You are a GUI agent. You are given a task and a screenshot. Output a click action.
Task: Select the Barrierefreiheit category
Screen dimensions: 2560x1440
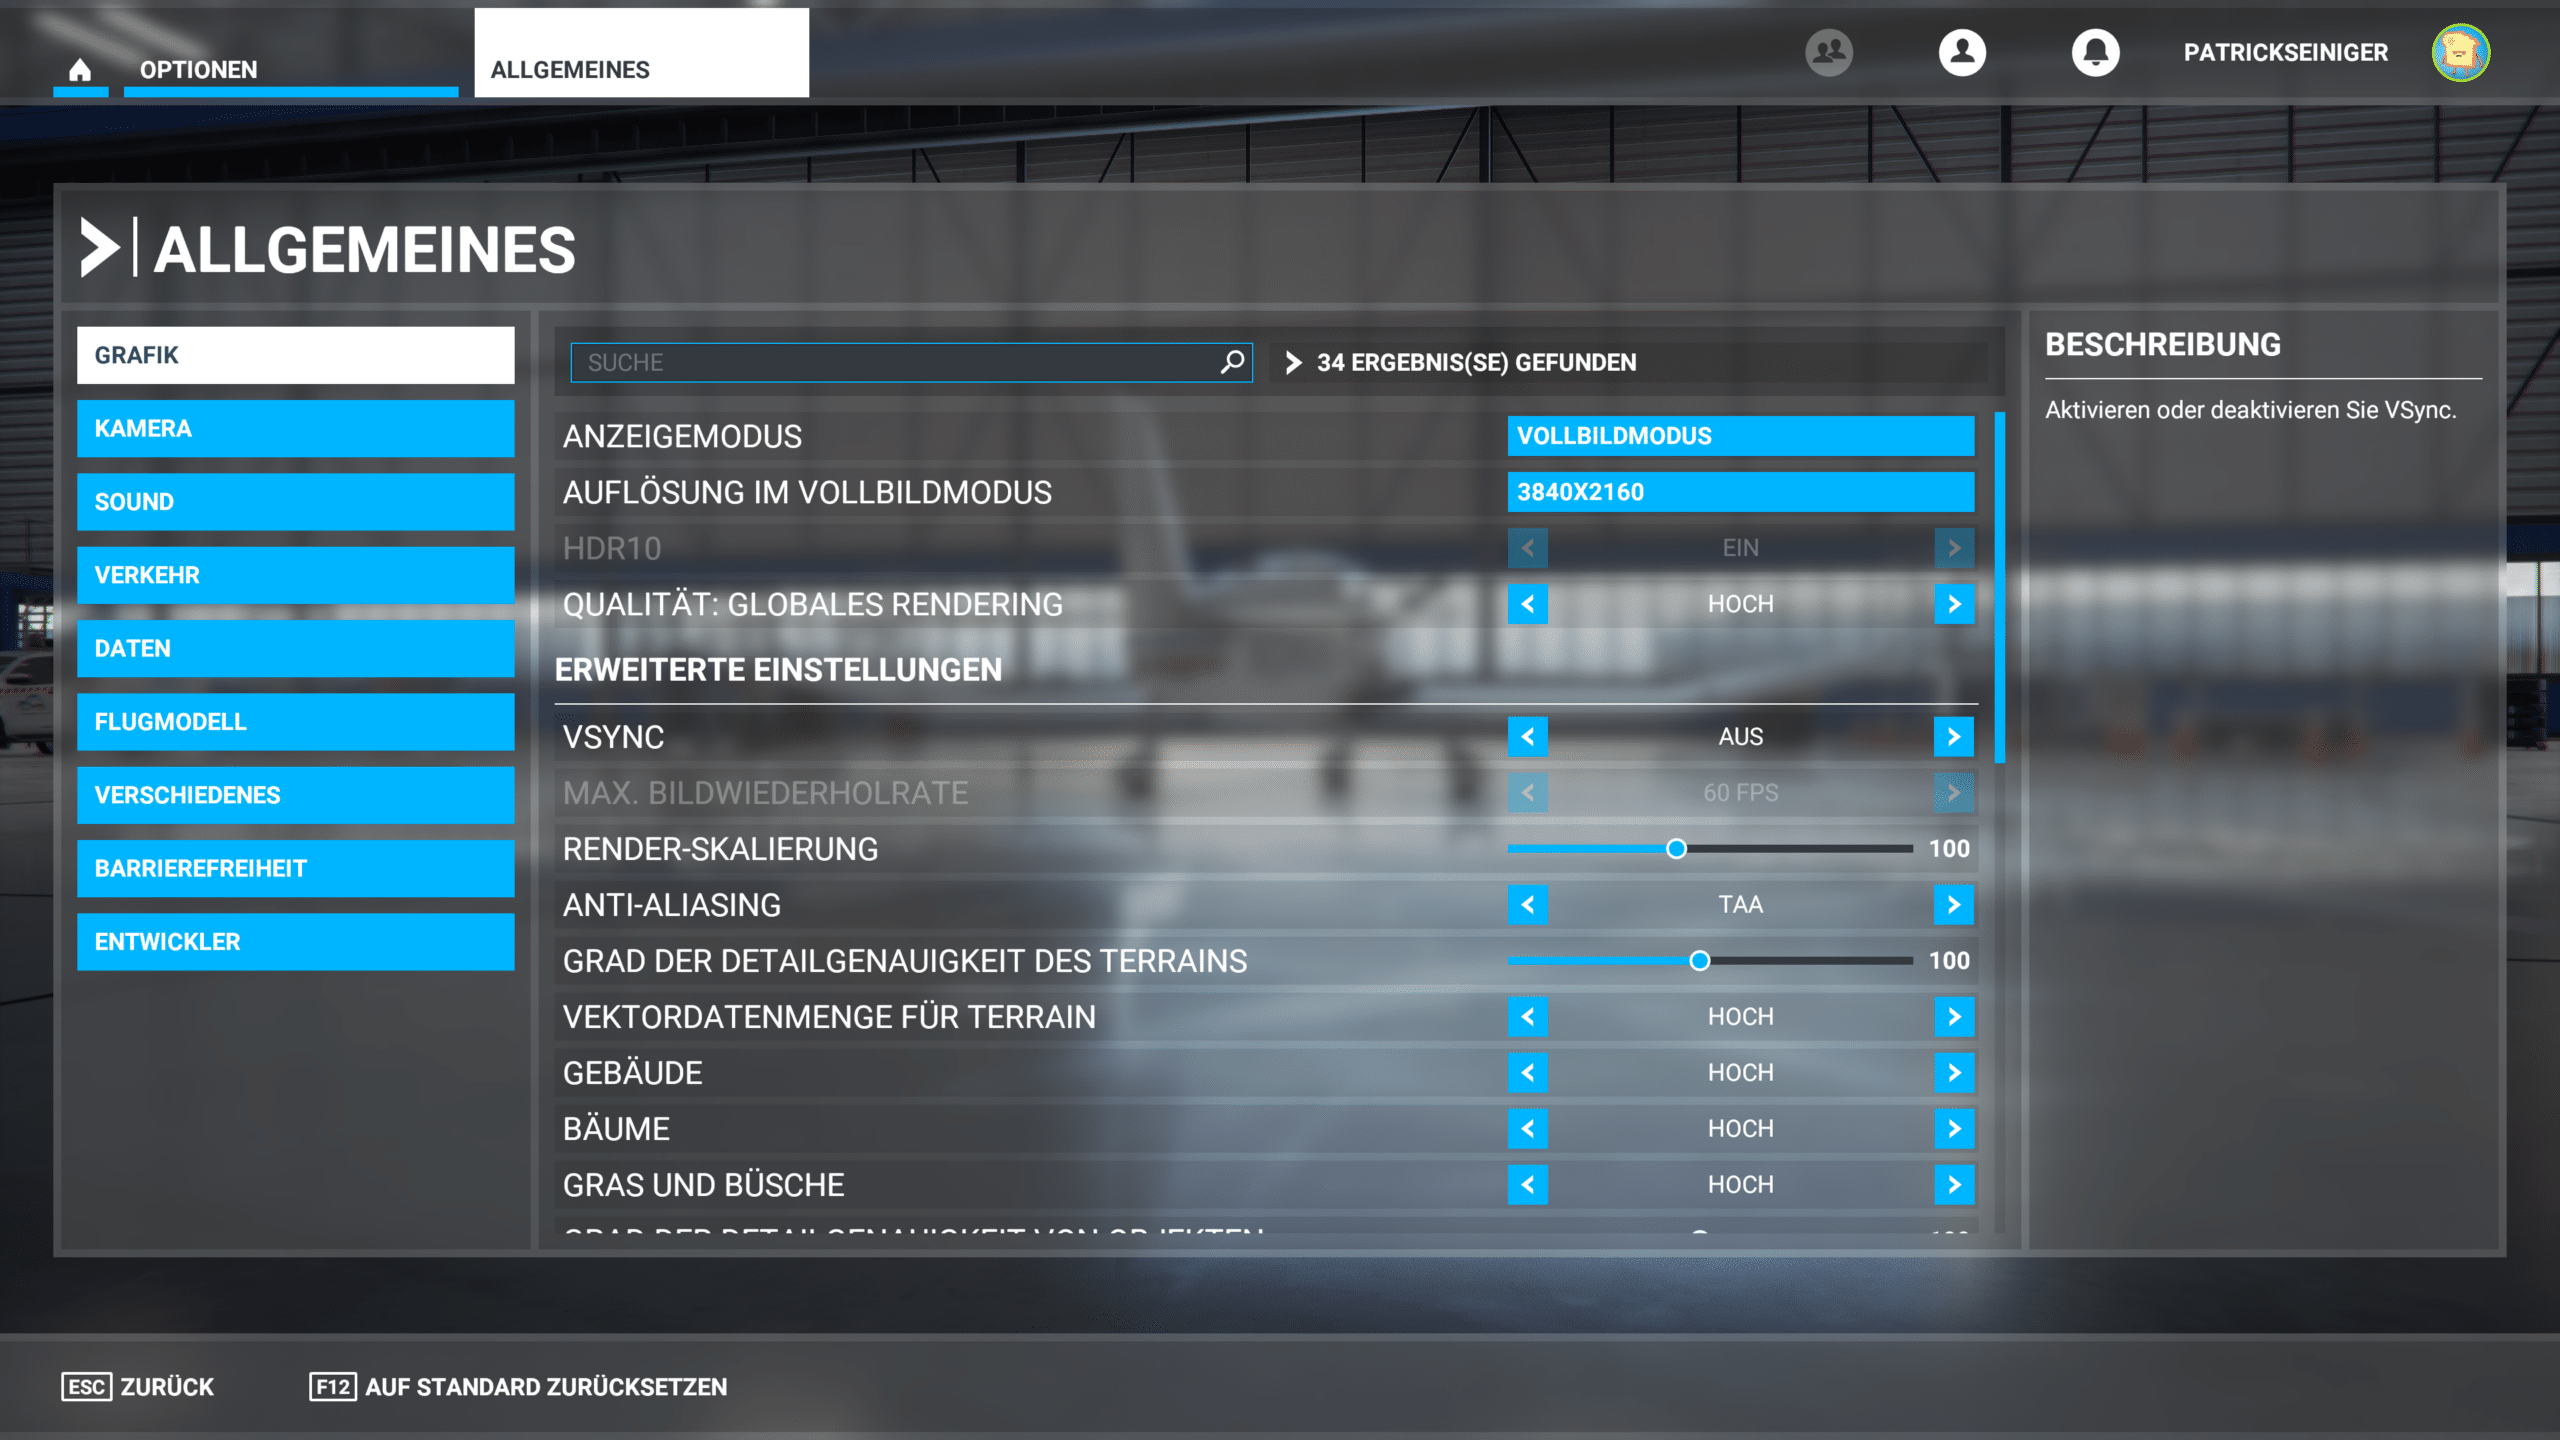[x=295, y=868]
